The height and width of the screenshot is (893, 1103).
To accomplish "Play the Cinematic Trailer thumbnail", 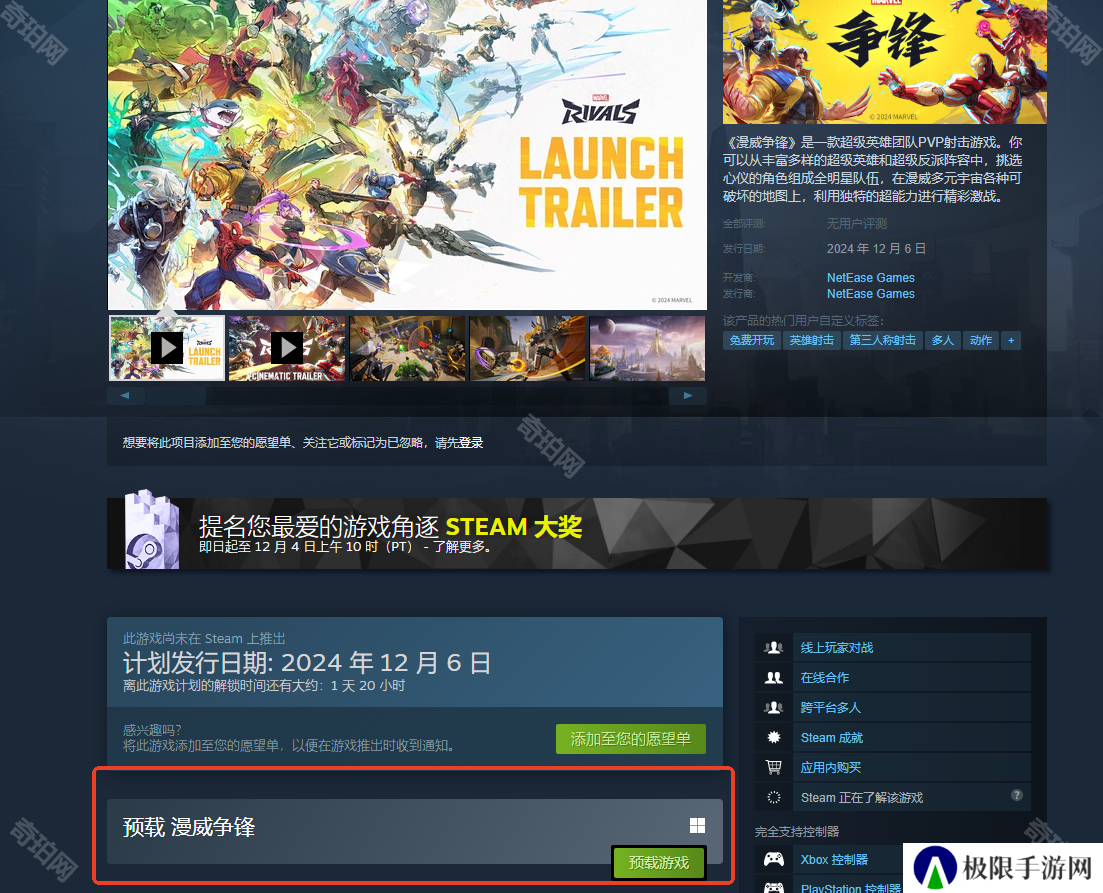I will pyautogui.click(x=287, y=348).
